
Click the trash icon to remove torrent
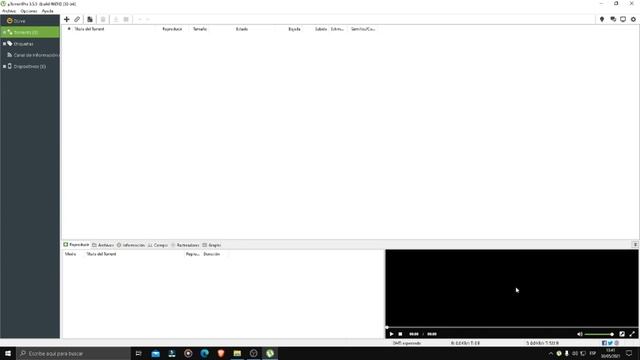pos(103,19)
